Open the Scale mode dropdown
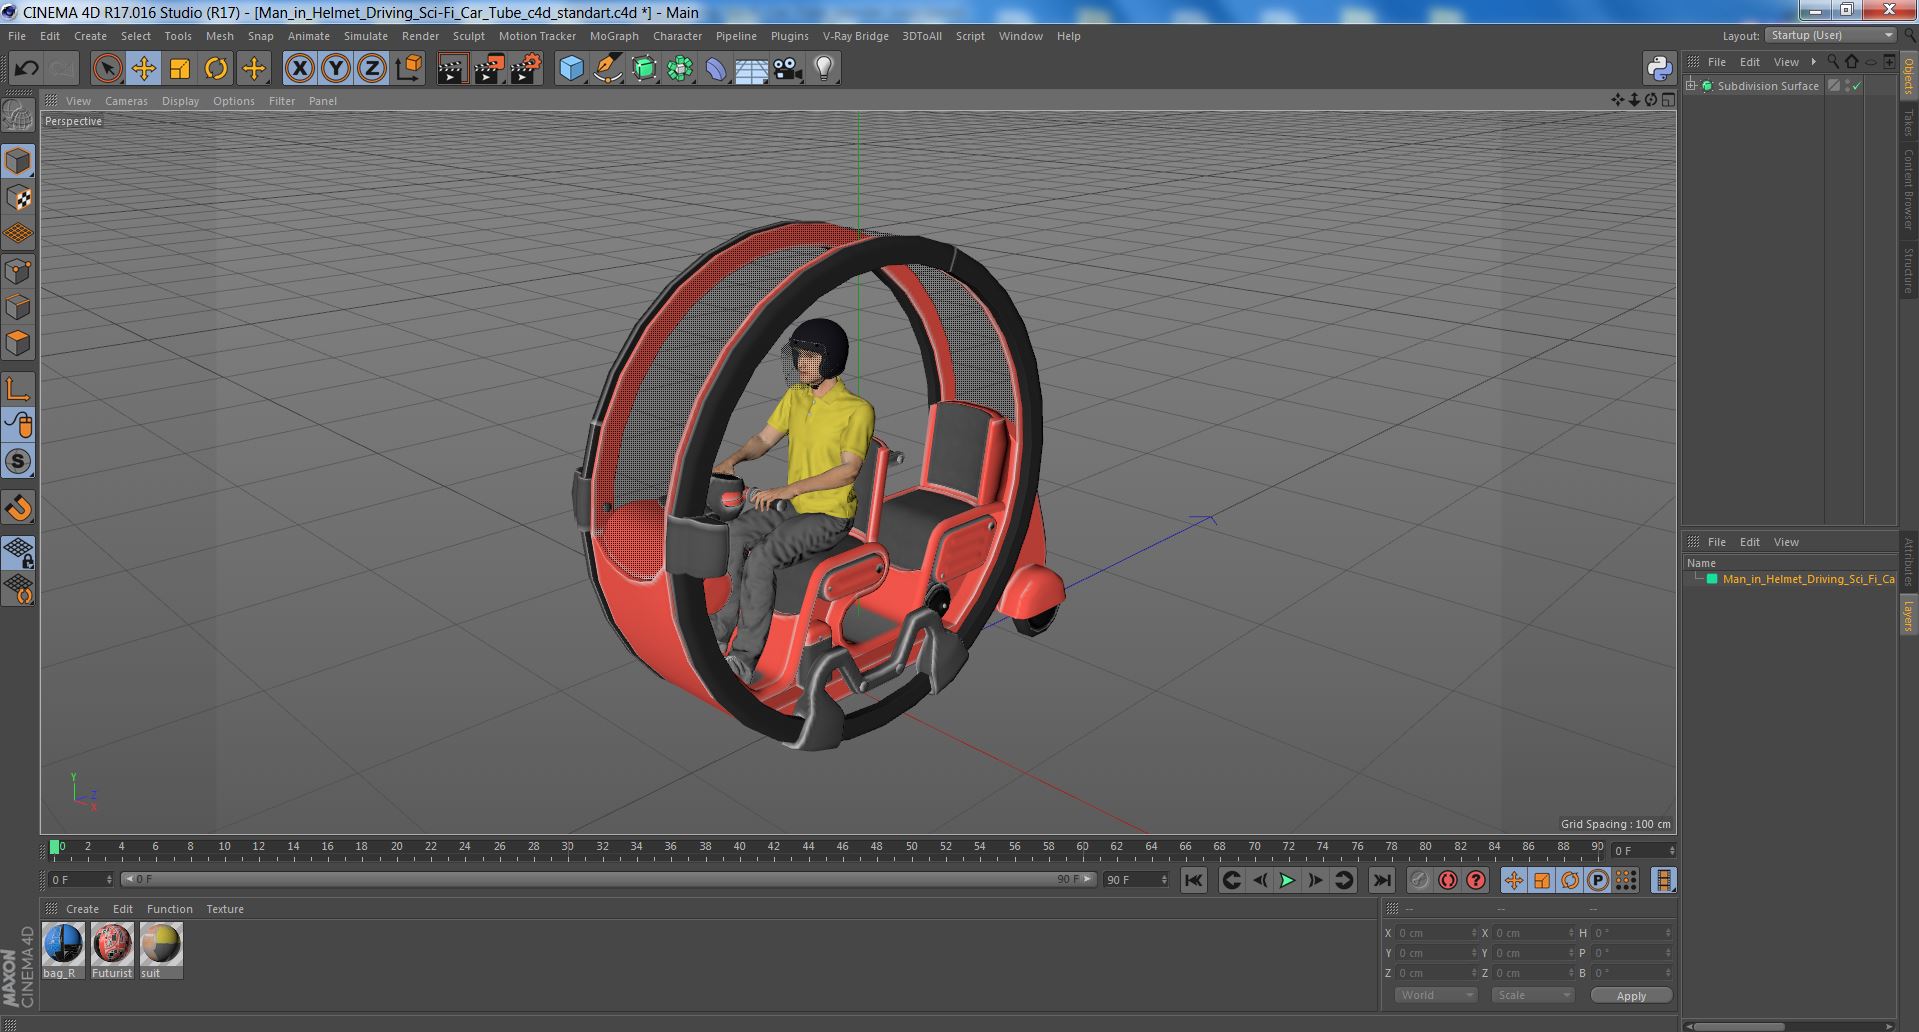The image size is (1919, 1032). coord(1533,995)
